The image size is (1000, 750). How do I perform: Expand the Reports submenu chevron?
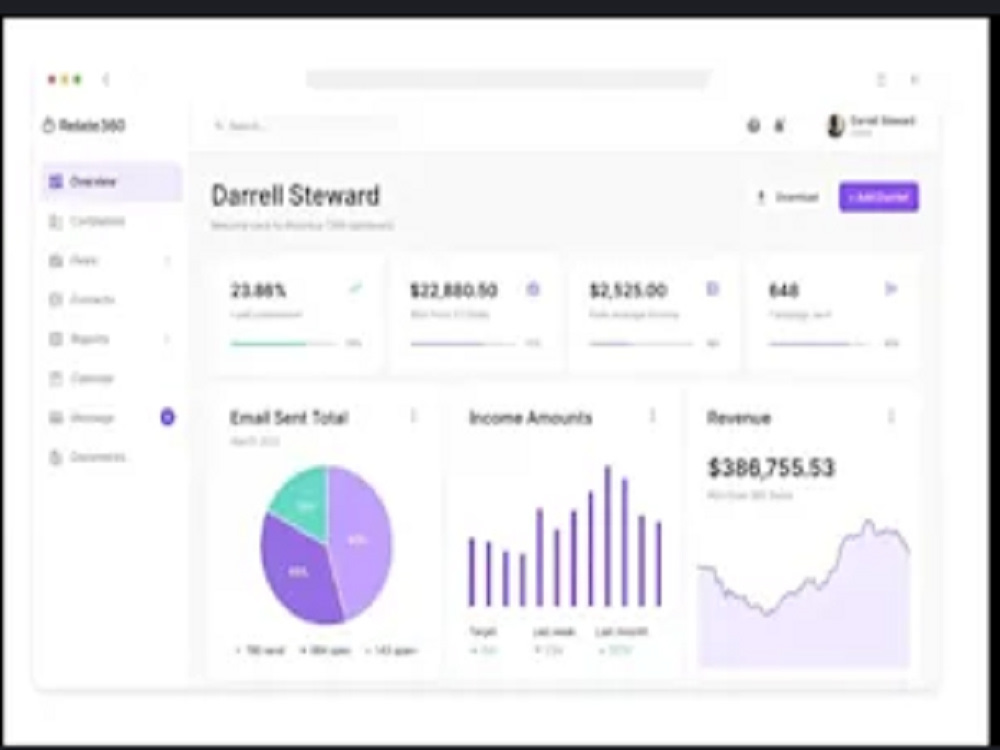(x=167, y=339)
